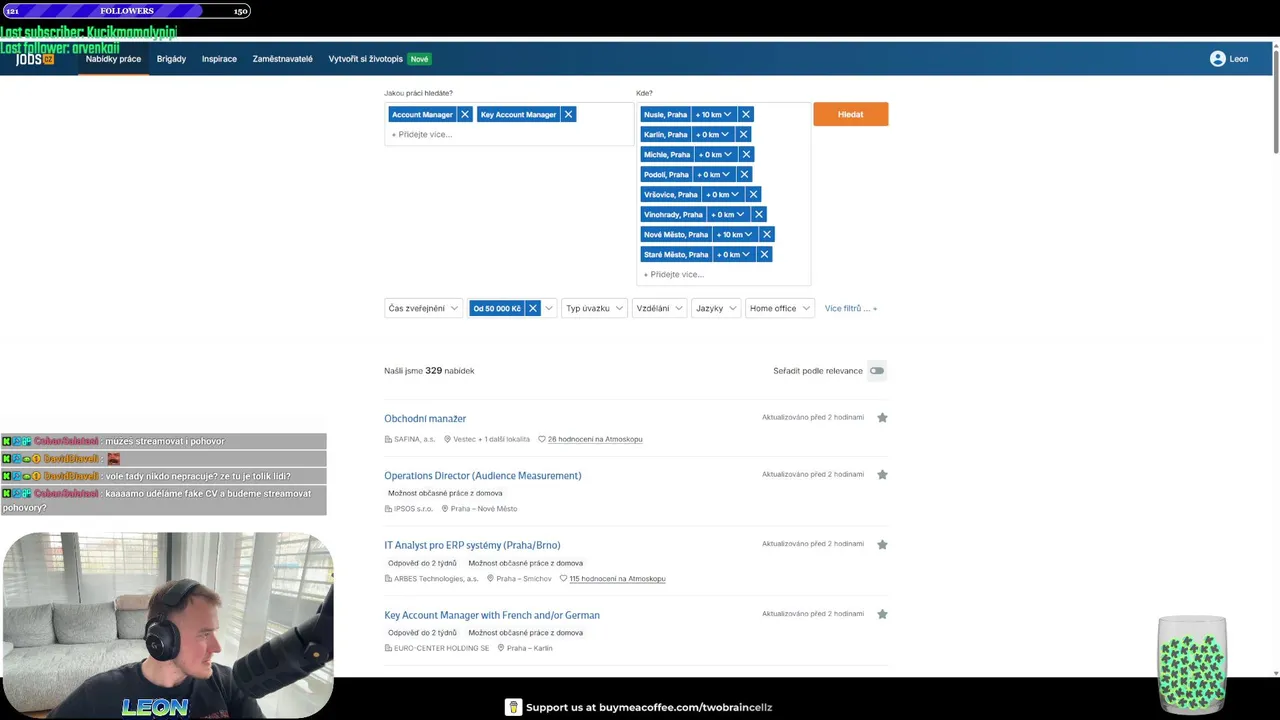
Task: Star the Obchodní manažer job offer
Action: [882, 418]
